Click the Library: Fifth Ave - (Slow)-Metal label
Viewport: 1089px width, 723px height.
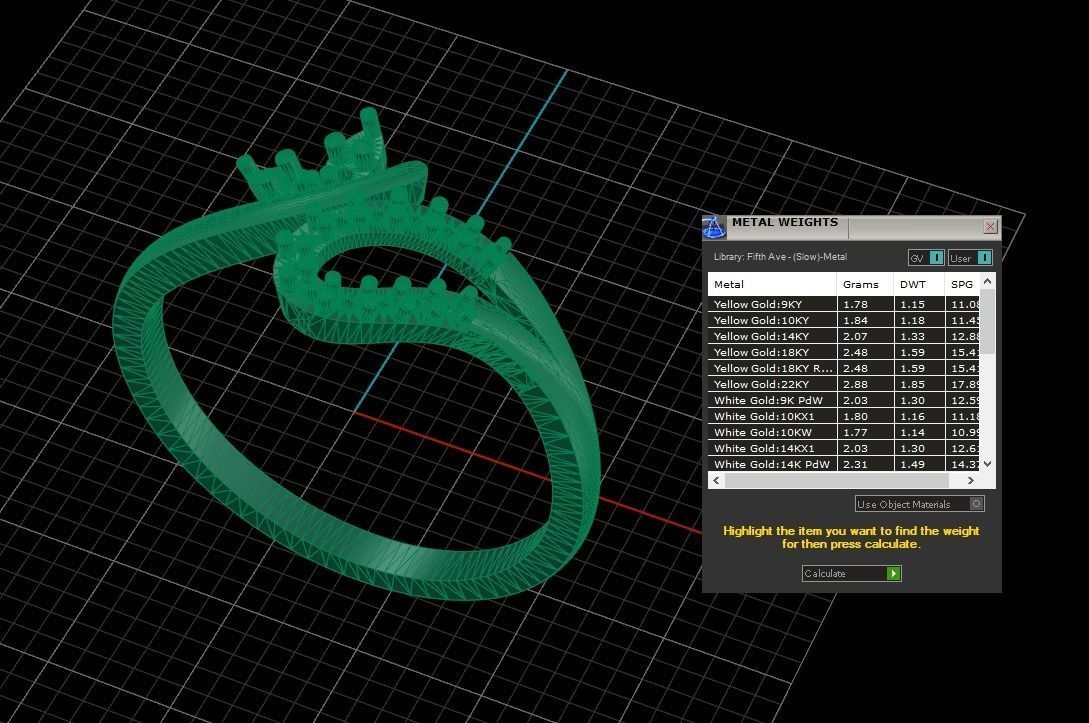point(781,257)
